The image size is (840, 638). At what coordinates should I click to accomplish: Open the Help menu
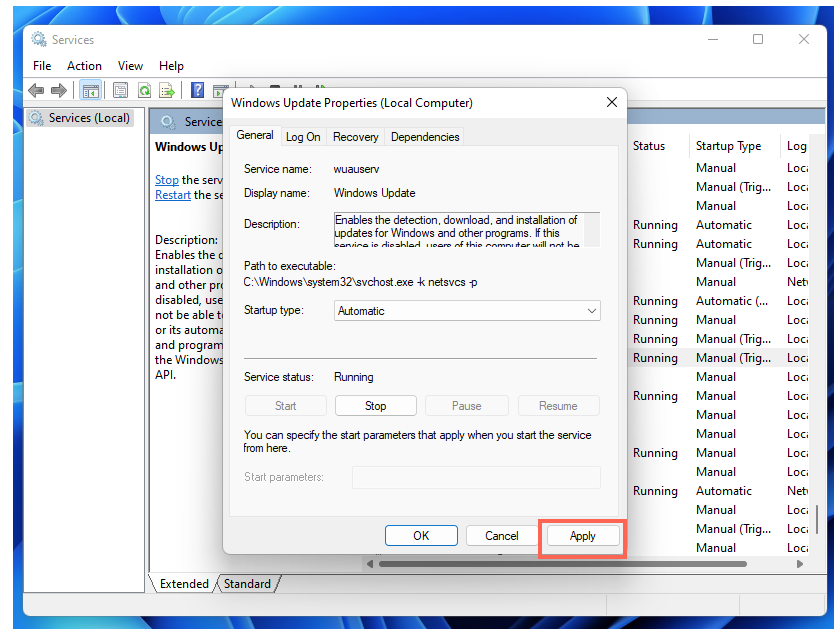point(171,66)
